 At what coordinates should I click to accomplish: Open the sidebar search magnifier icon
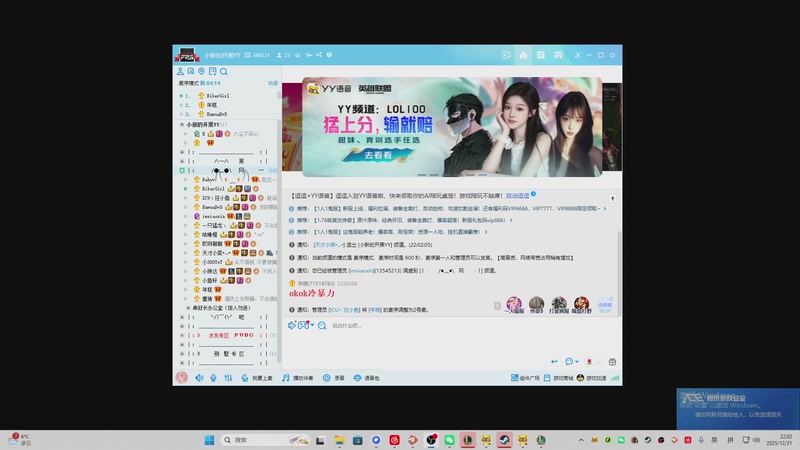(x=224, y=71)
